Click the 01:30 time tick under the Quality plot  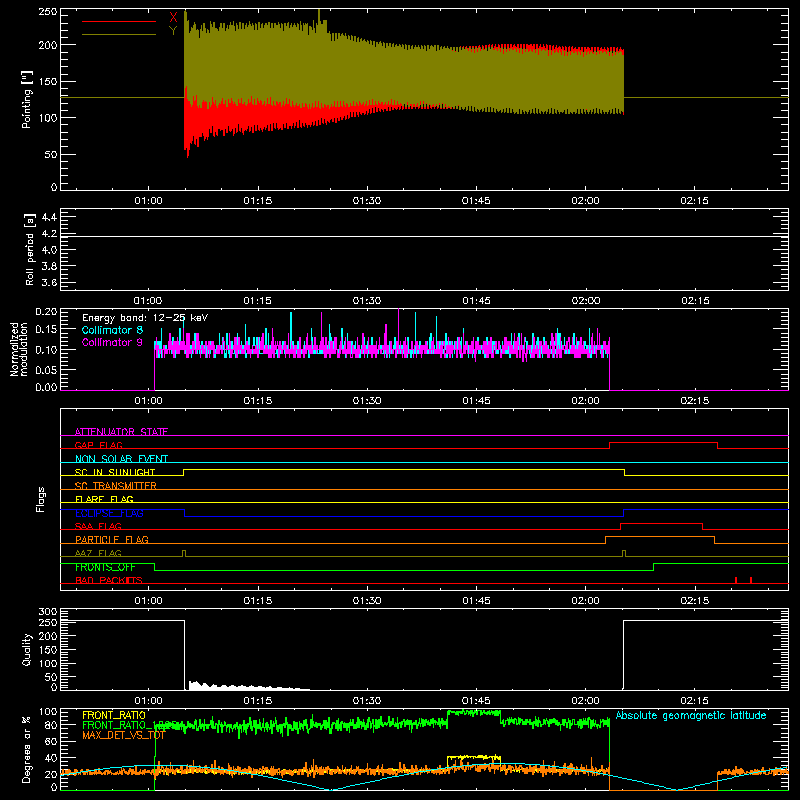tap(367, 701)
